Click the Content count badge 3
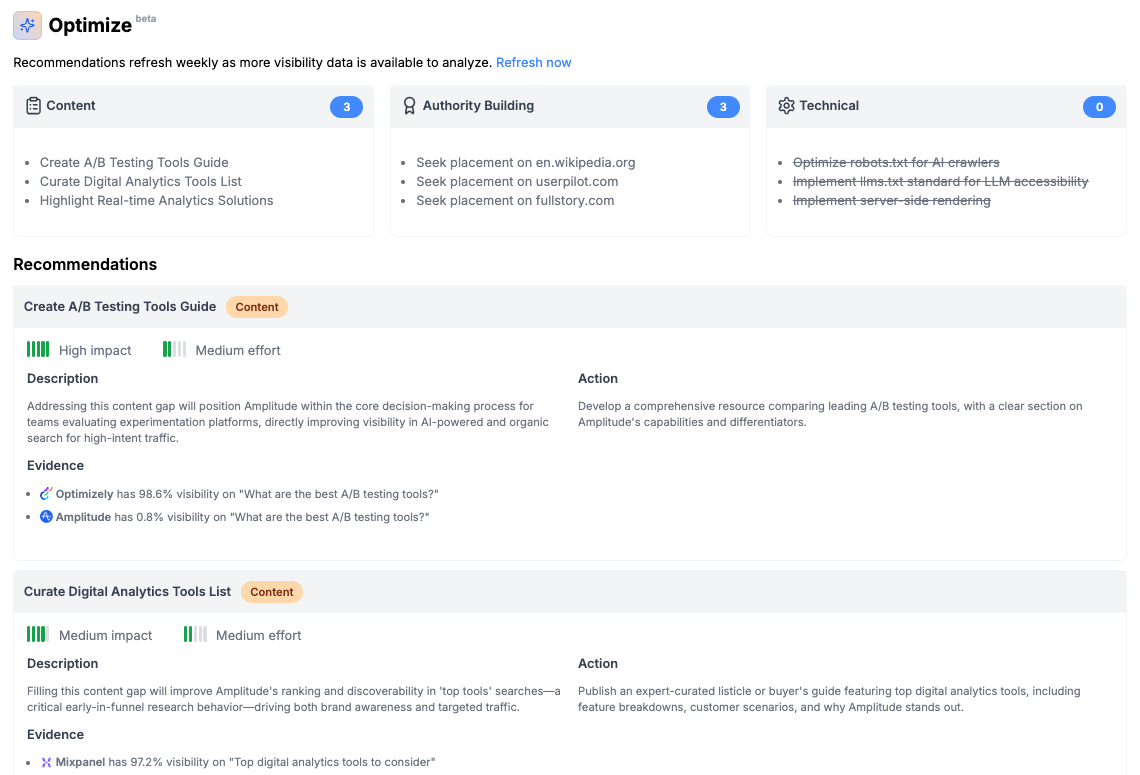 click(346, 107)
